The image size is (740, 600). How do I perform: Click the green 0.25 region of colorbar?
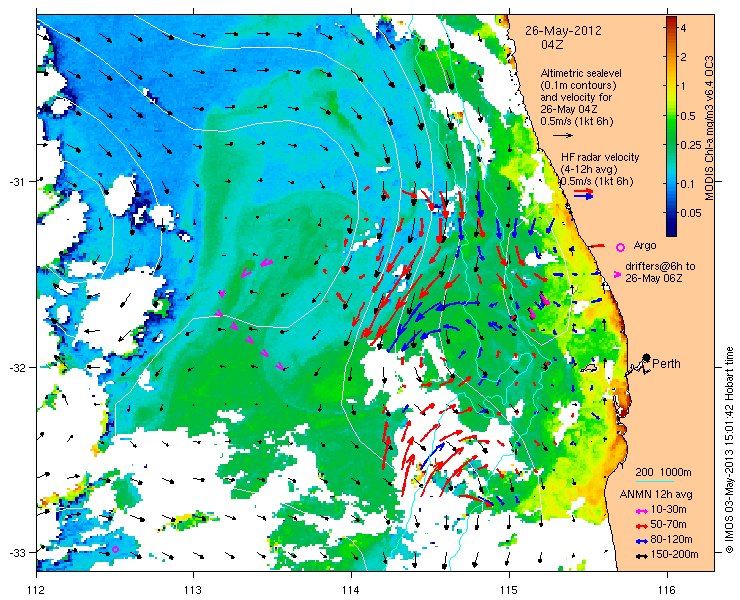672,144
